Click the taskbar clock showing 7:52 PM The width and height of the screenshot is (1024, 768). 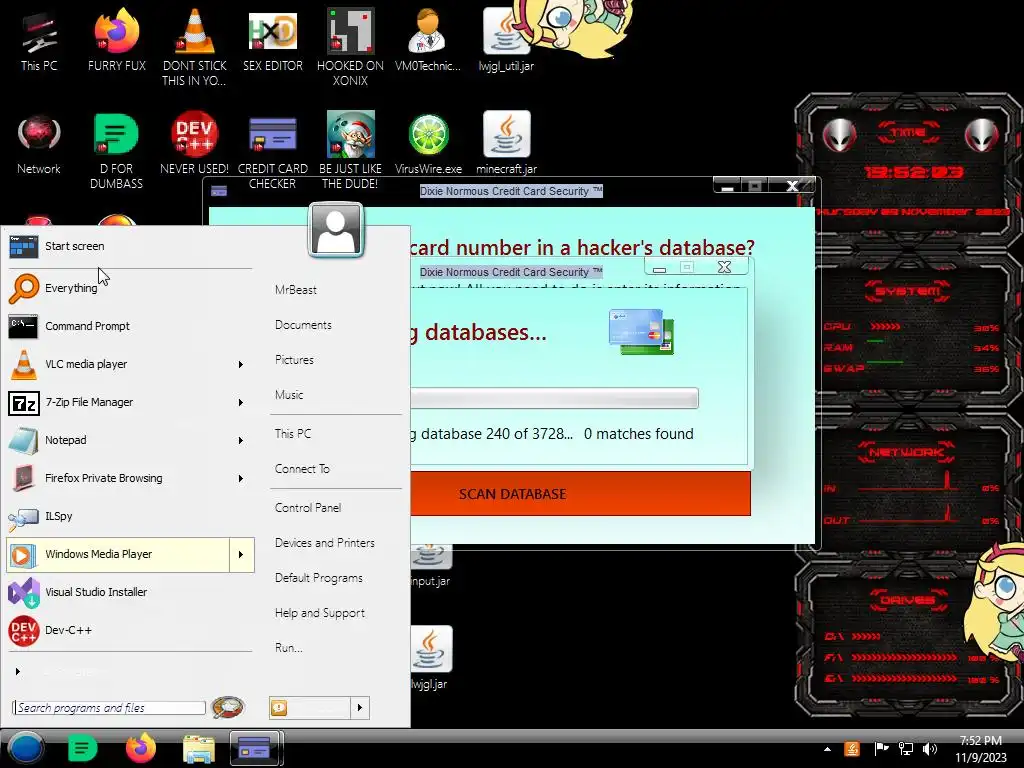point(980,749)
